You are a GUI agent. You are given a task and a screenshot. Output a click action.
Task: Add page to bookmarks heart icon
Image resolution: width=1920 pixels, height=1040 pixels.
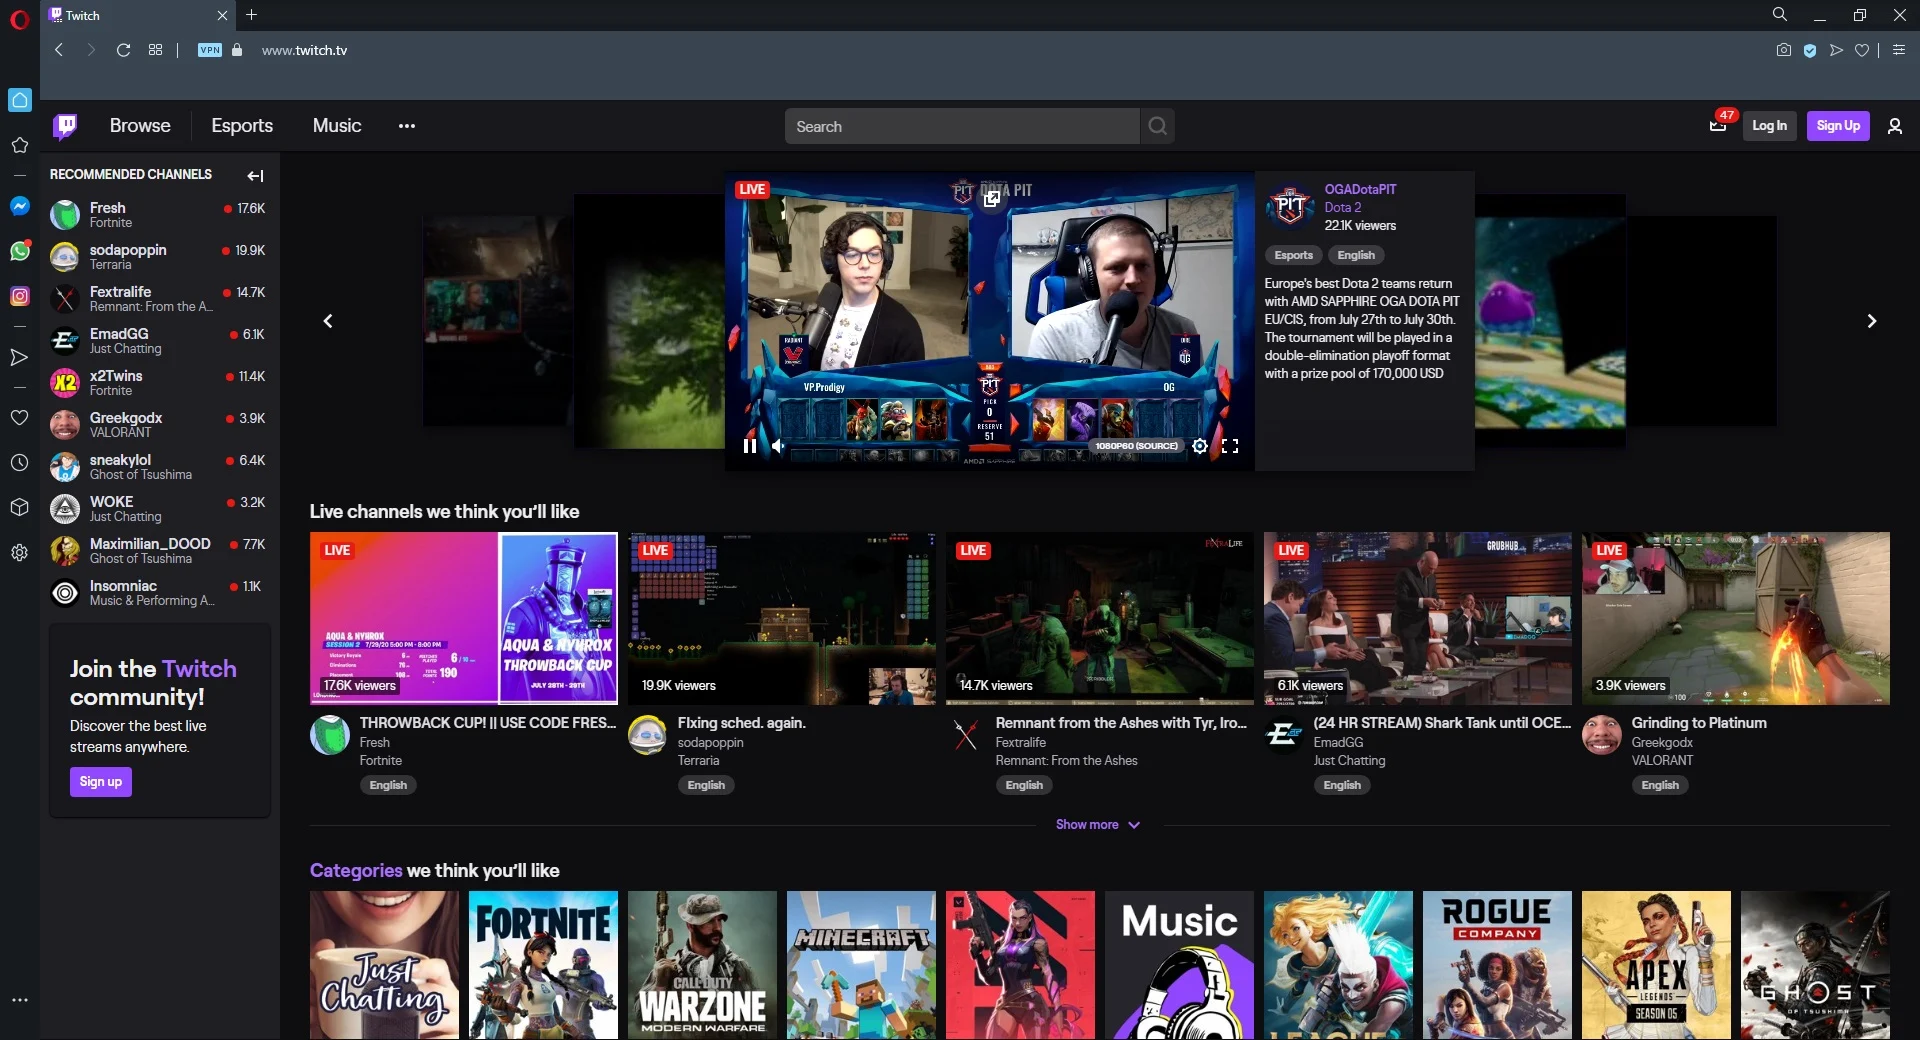click(x=1861, y=50)
